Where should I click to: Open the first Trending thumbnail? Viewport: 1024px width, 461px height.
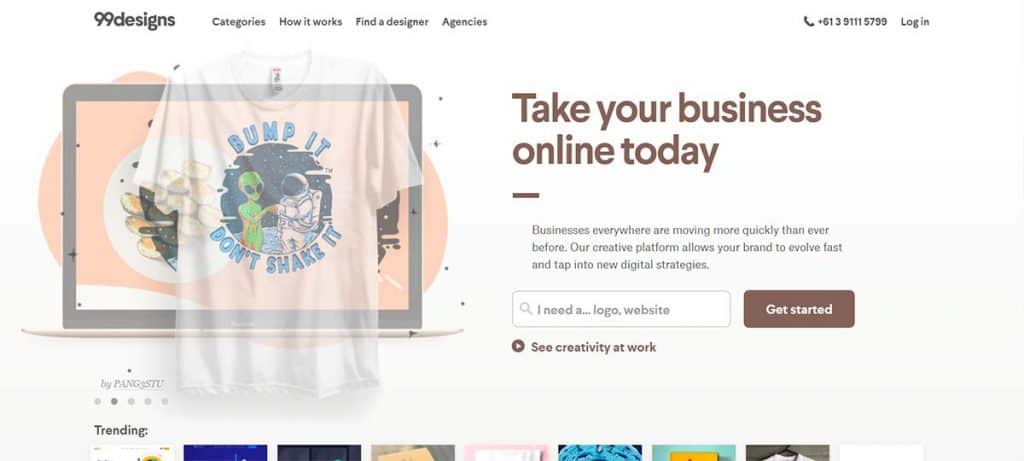tap(132, 453)
